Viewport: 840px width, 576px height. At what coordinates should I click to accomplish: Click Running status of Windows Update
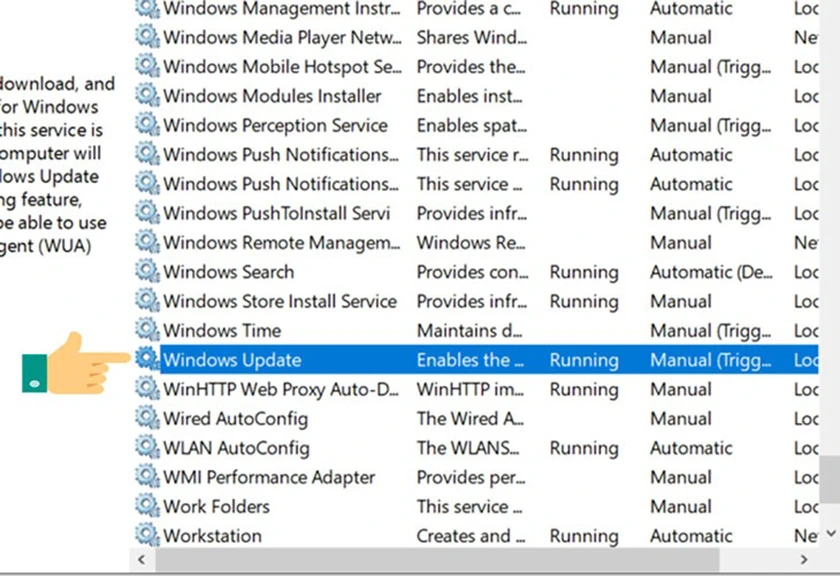coord(584,360)
